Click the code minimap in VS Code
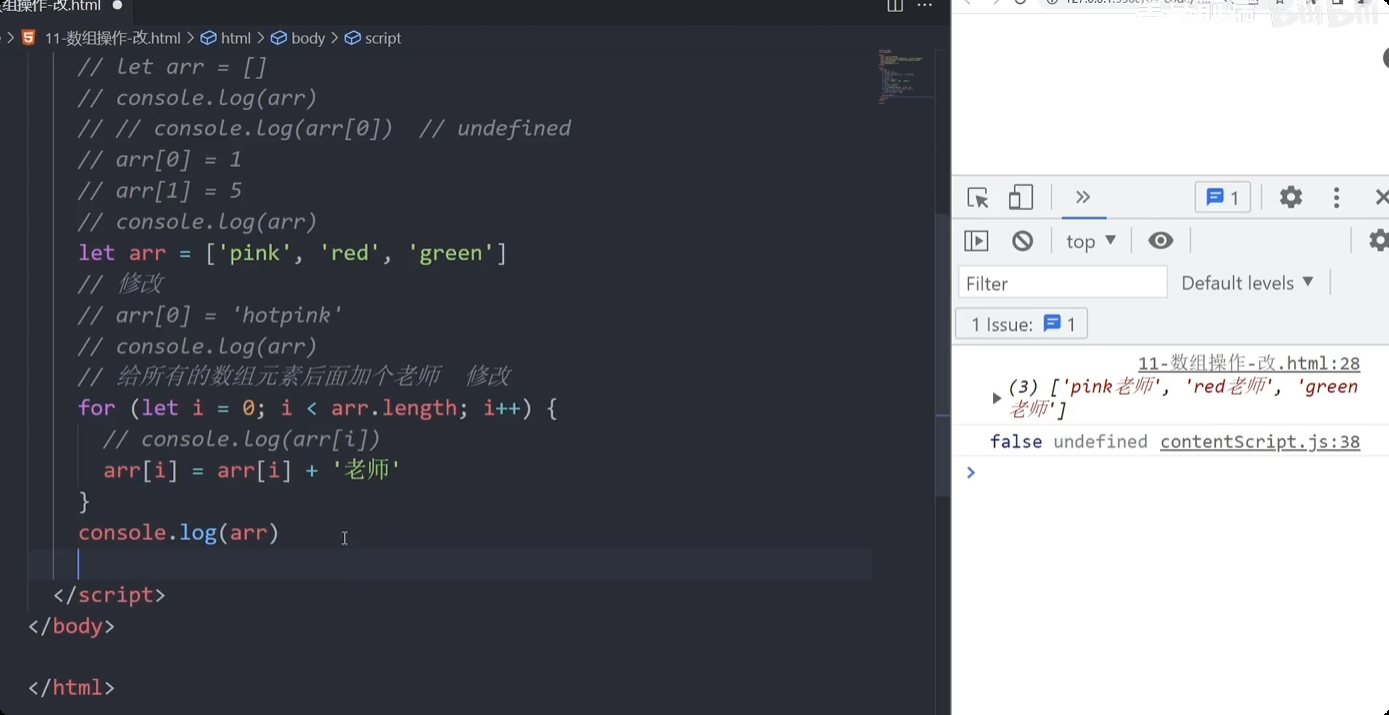The image size is (1389, 715). click(x=906, y=76)
